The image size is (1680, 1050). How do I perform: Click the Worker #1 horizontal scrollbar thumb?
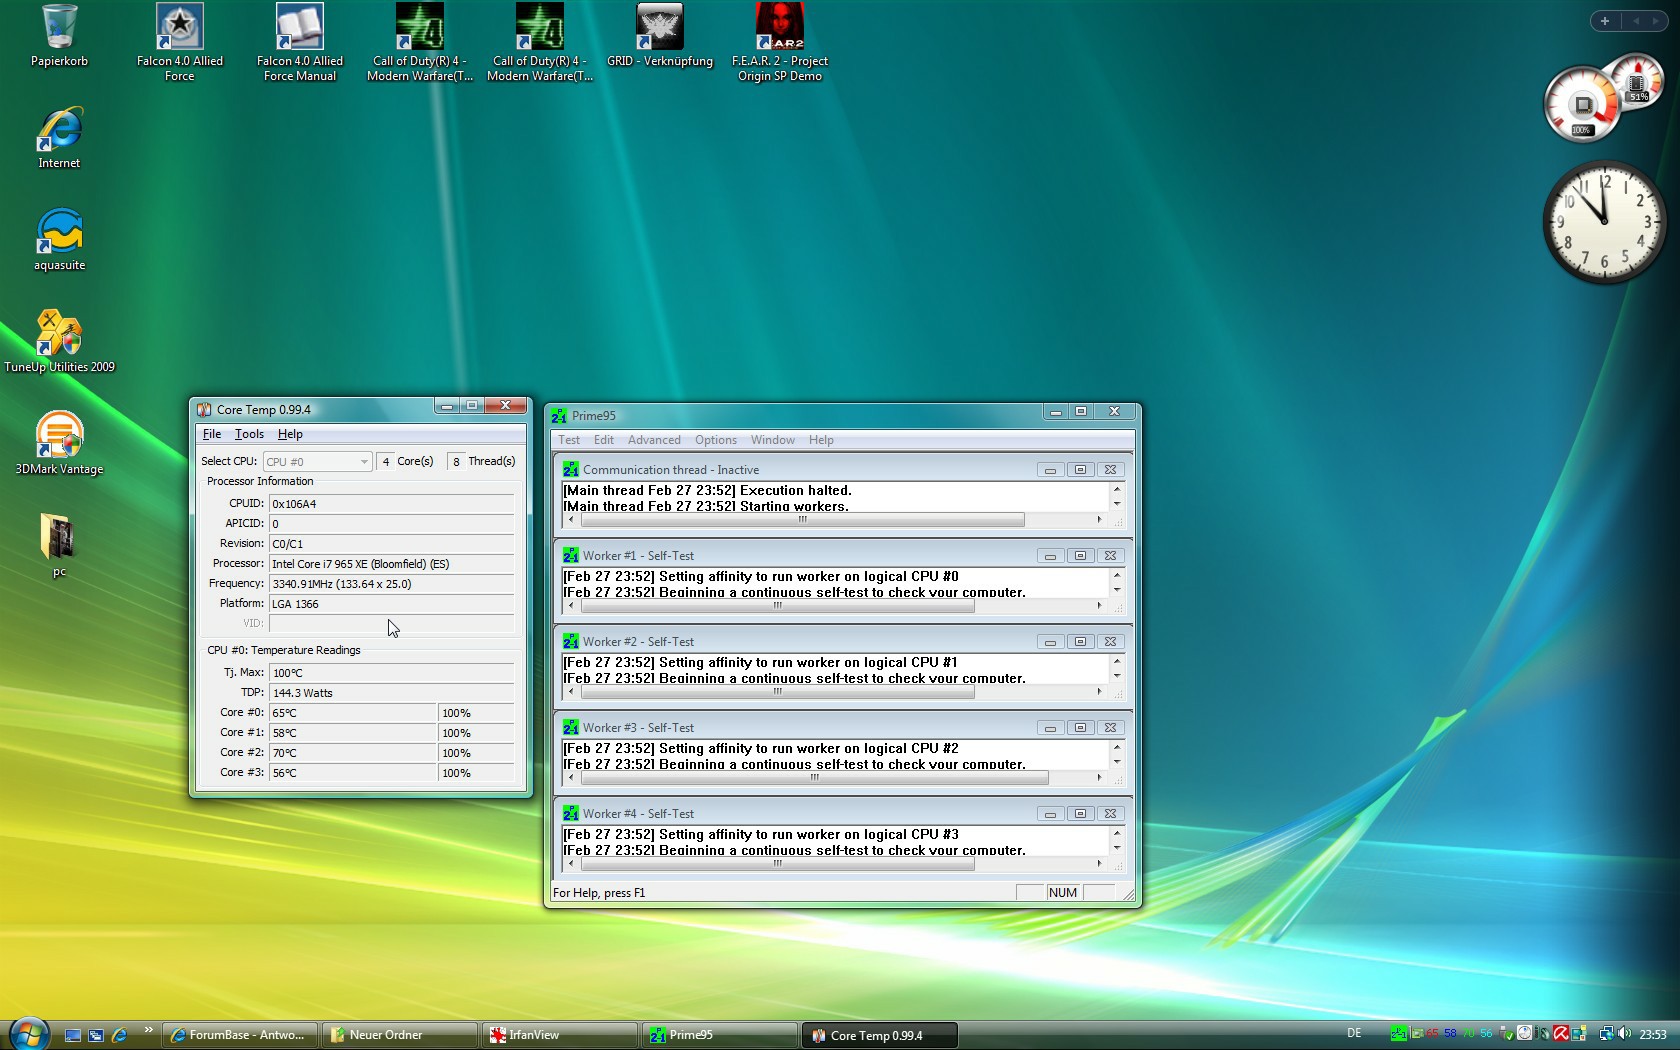777,606
